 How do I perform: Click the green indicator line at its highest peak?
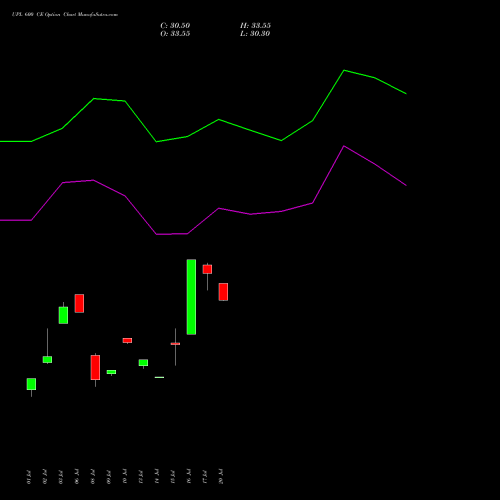coord(344,70)
